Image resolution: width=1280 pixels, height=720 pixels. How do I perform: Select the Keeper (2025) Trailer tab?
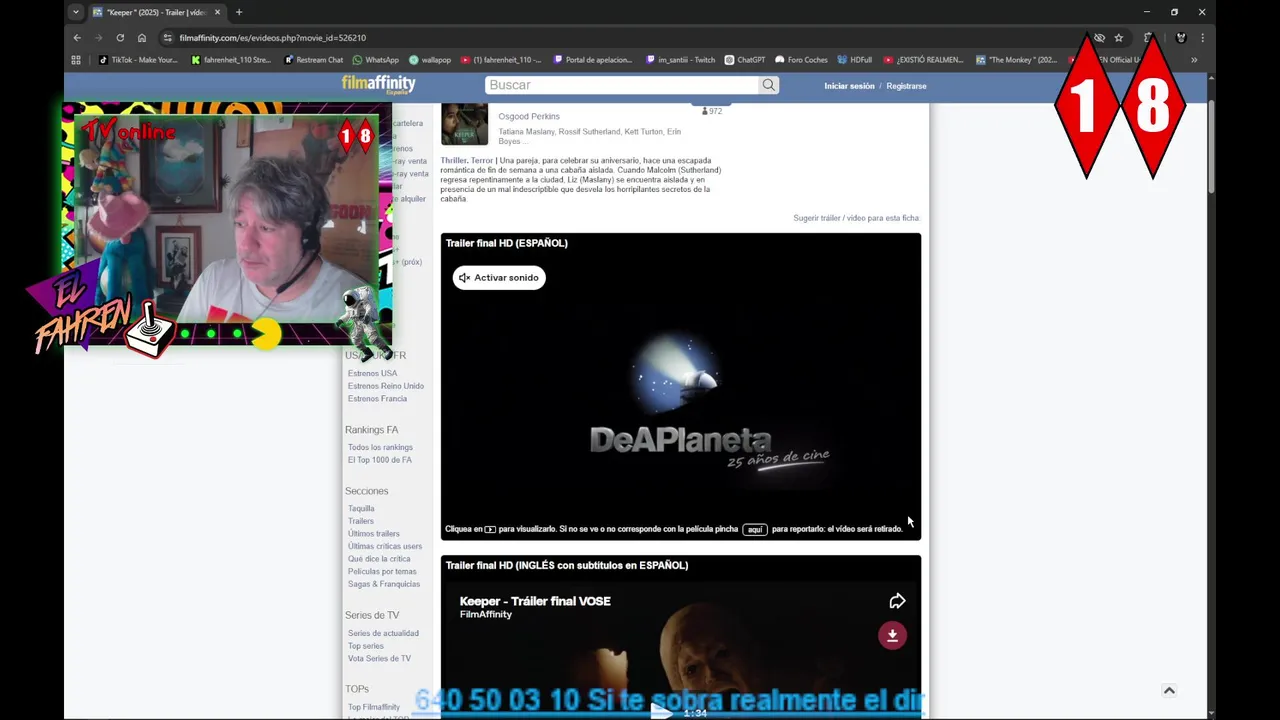[x=157, y=12]
